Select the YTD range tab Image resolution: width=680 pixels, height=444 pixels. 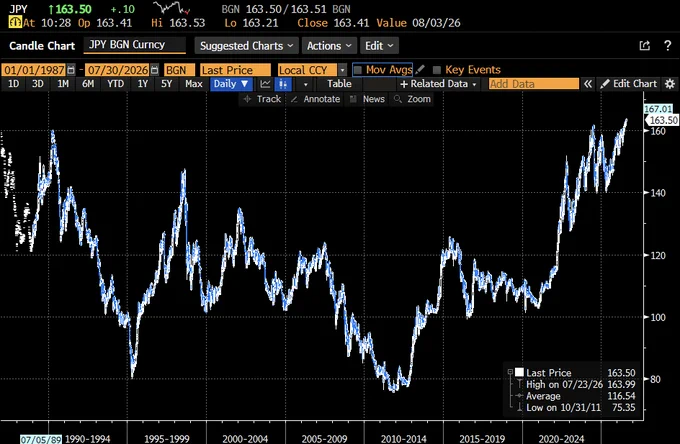pyautogui.click(x=115, y=84)
